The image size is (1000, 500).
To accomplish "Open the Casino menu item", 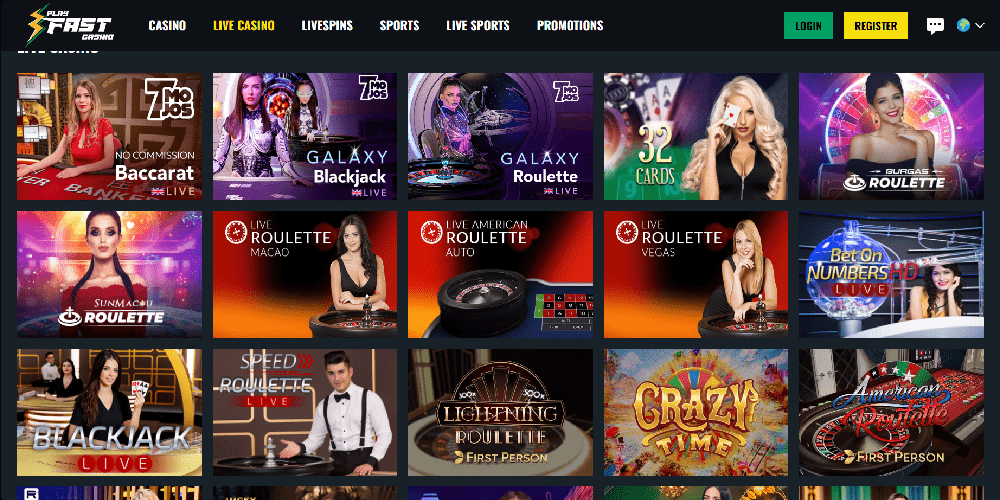I will click(x=167, y=26).
